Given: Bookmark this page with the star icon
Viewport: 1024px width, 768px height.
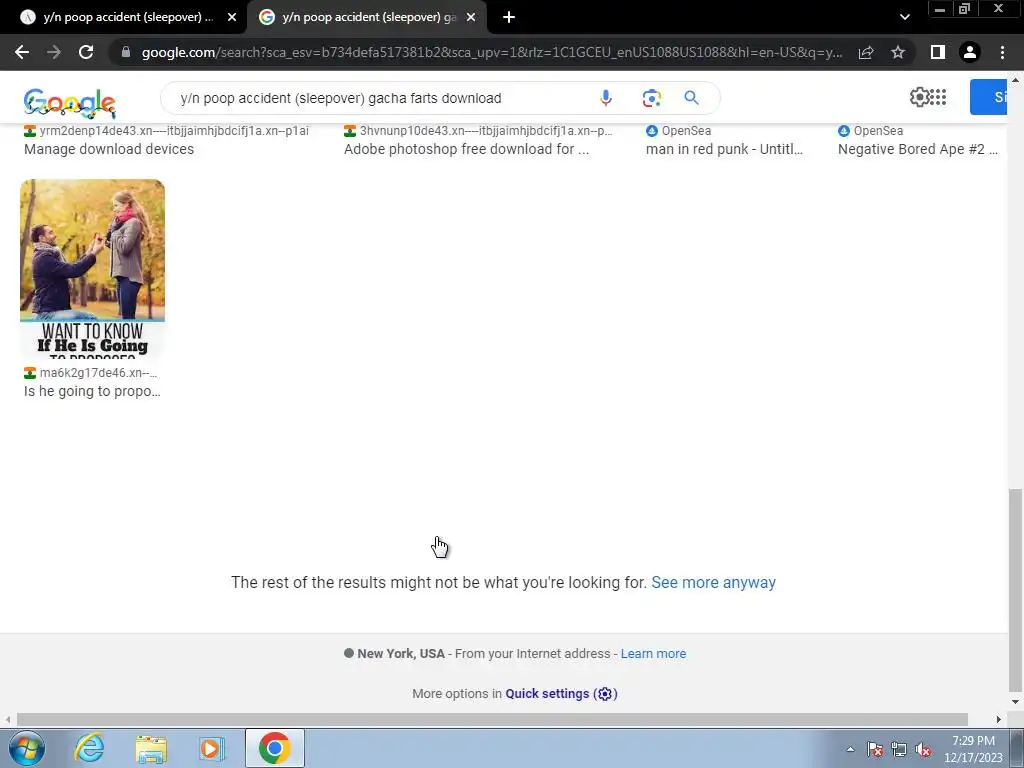Looking at the screenshot, I should (898, 52).
